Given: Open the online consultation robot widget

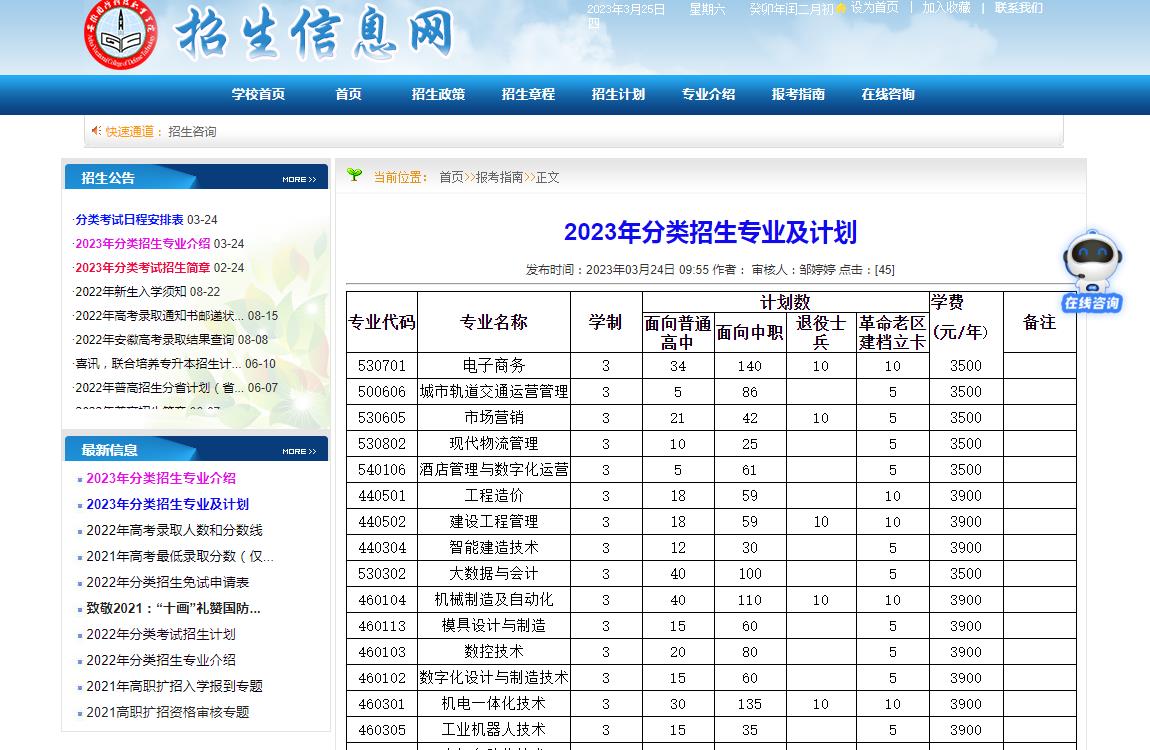Looking at the screenshot, I should (1092, 271).
